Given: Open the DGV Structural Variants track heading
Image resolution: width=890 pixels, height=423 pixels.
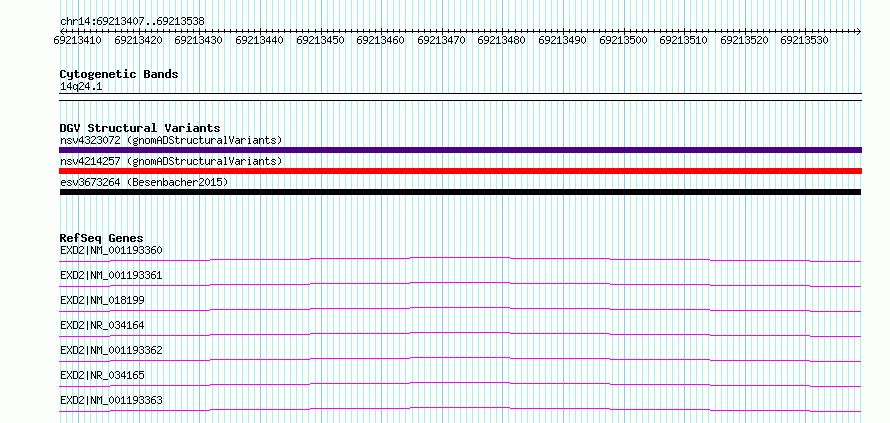Looking at the screenshot, I should 140,128.
